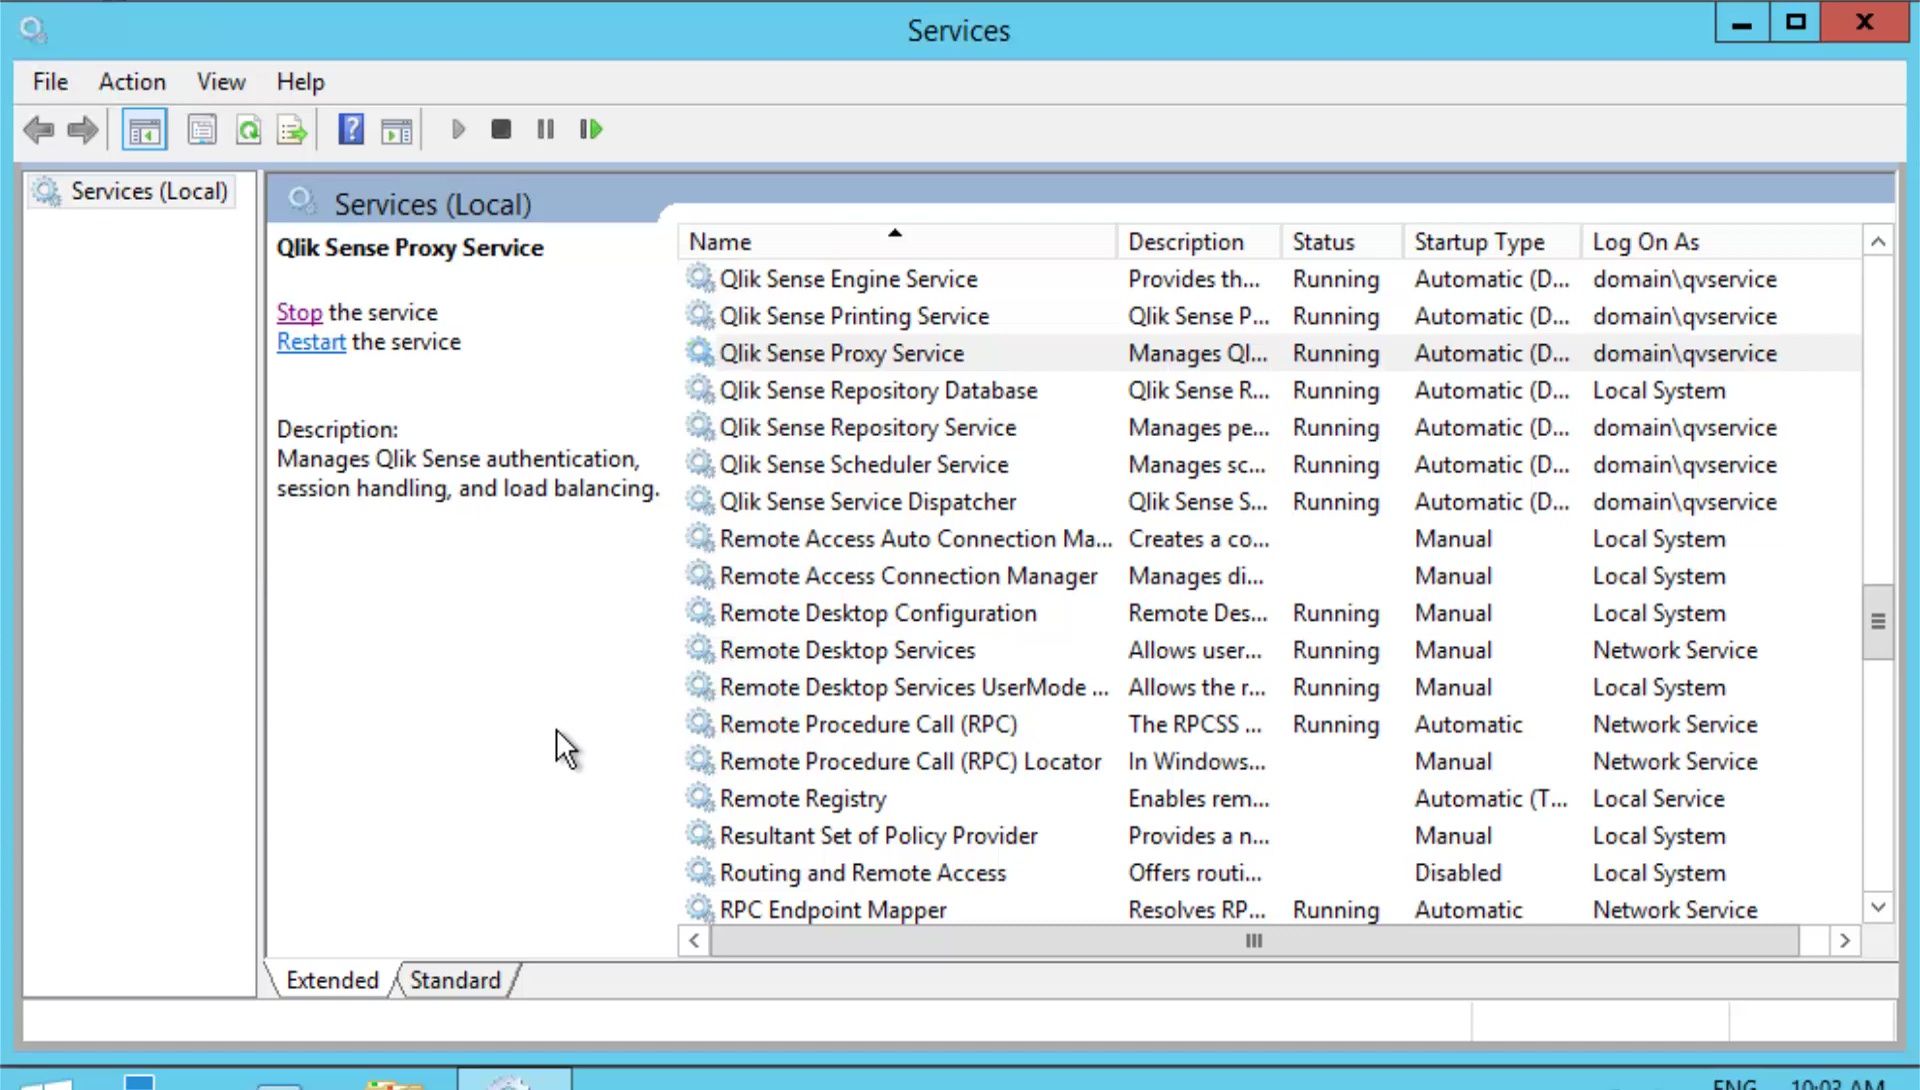Switch to the Extended tab
Viewport: 1920px width, 1090px height.
pyautogui.click(x=332, y=980)
